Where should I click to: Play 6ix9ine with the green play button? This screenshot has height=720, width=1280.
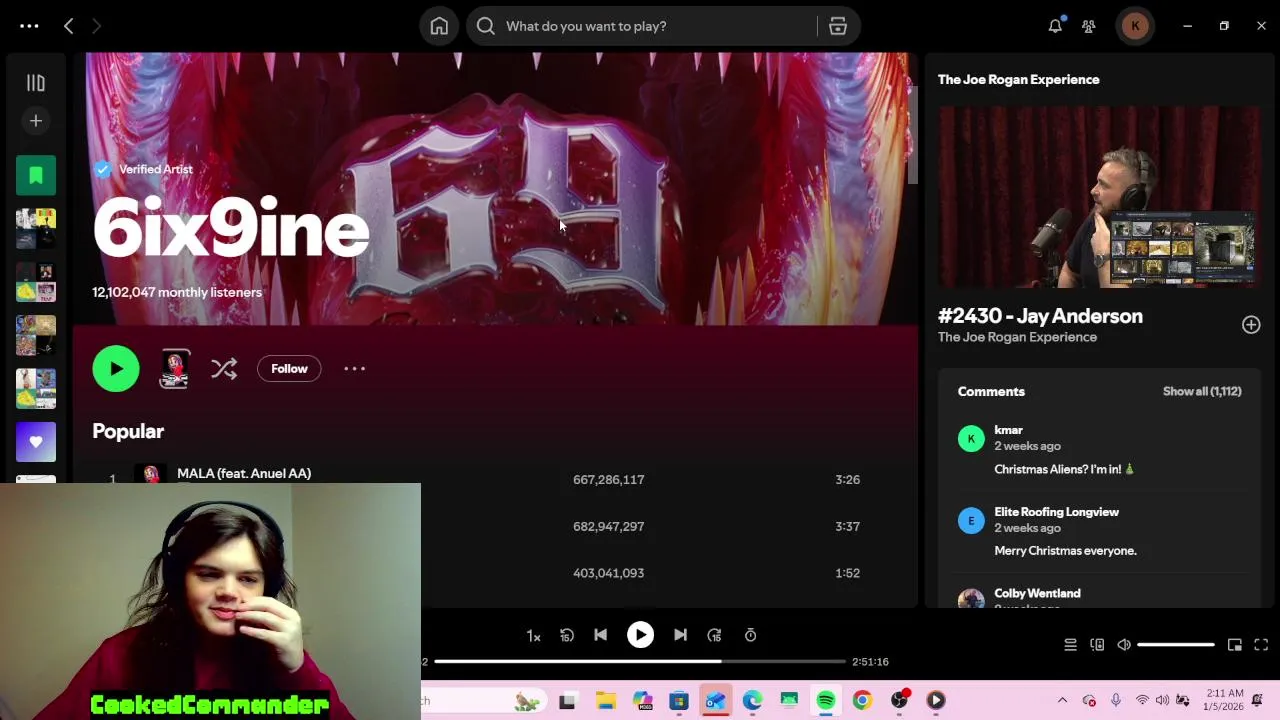116,369
